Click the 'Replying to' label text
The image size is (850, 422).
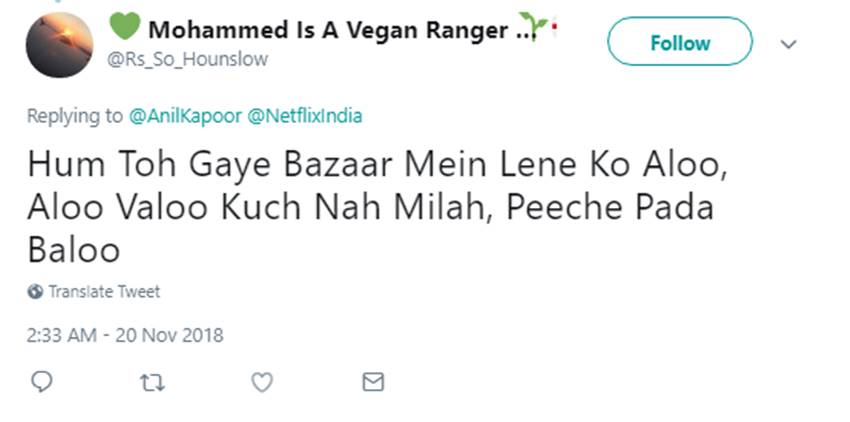pos(75,116)
